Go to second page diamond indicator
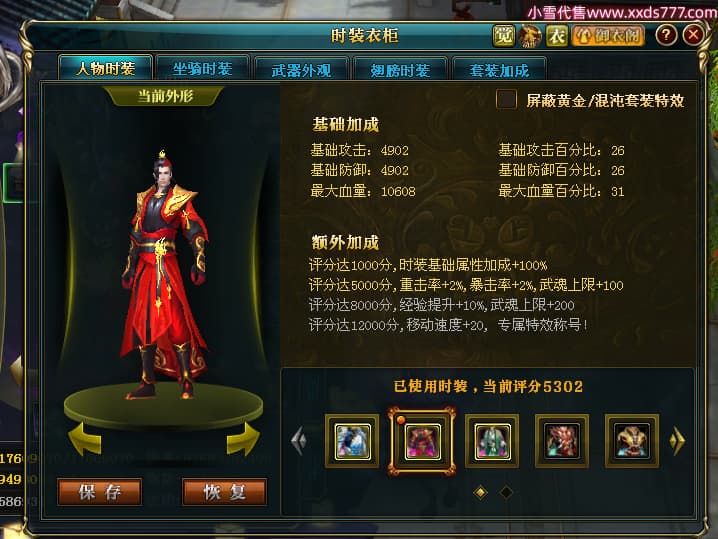The height and width of the screenshot is (539, 718). tap(506, 492)
